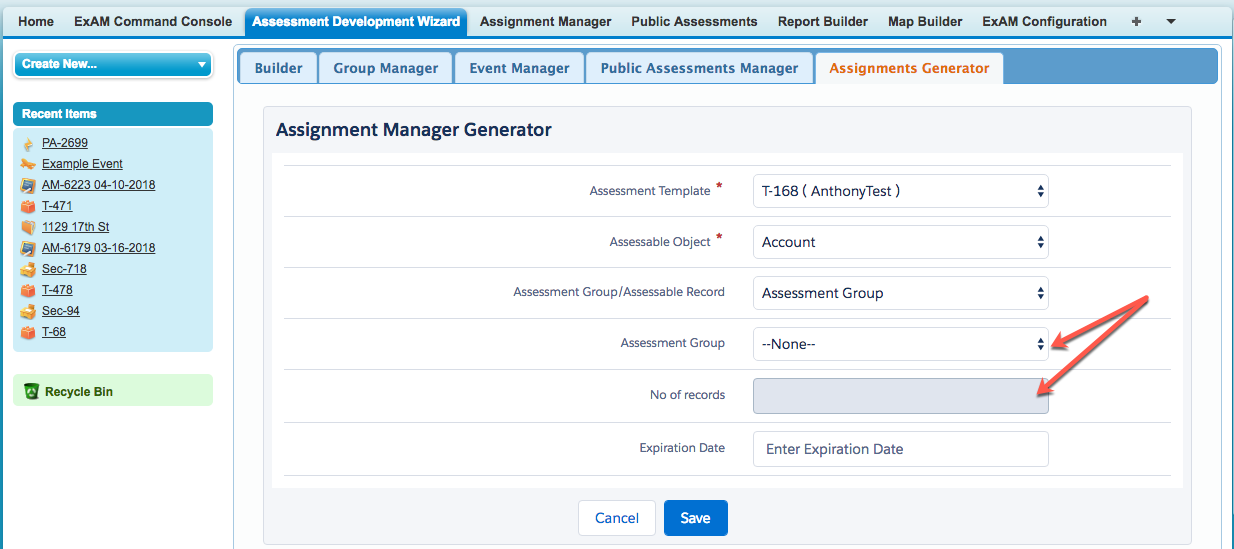This screenshot has width=1234, height=549.
Task: Click the folder icon beside 1129 17th St
Action: pyautogui.click(x=28, y=227)
